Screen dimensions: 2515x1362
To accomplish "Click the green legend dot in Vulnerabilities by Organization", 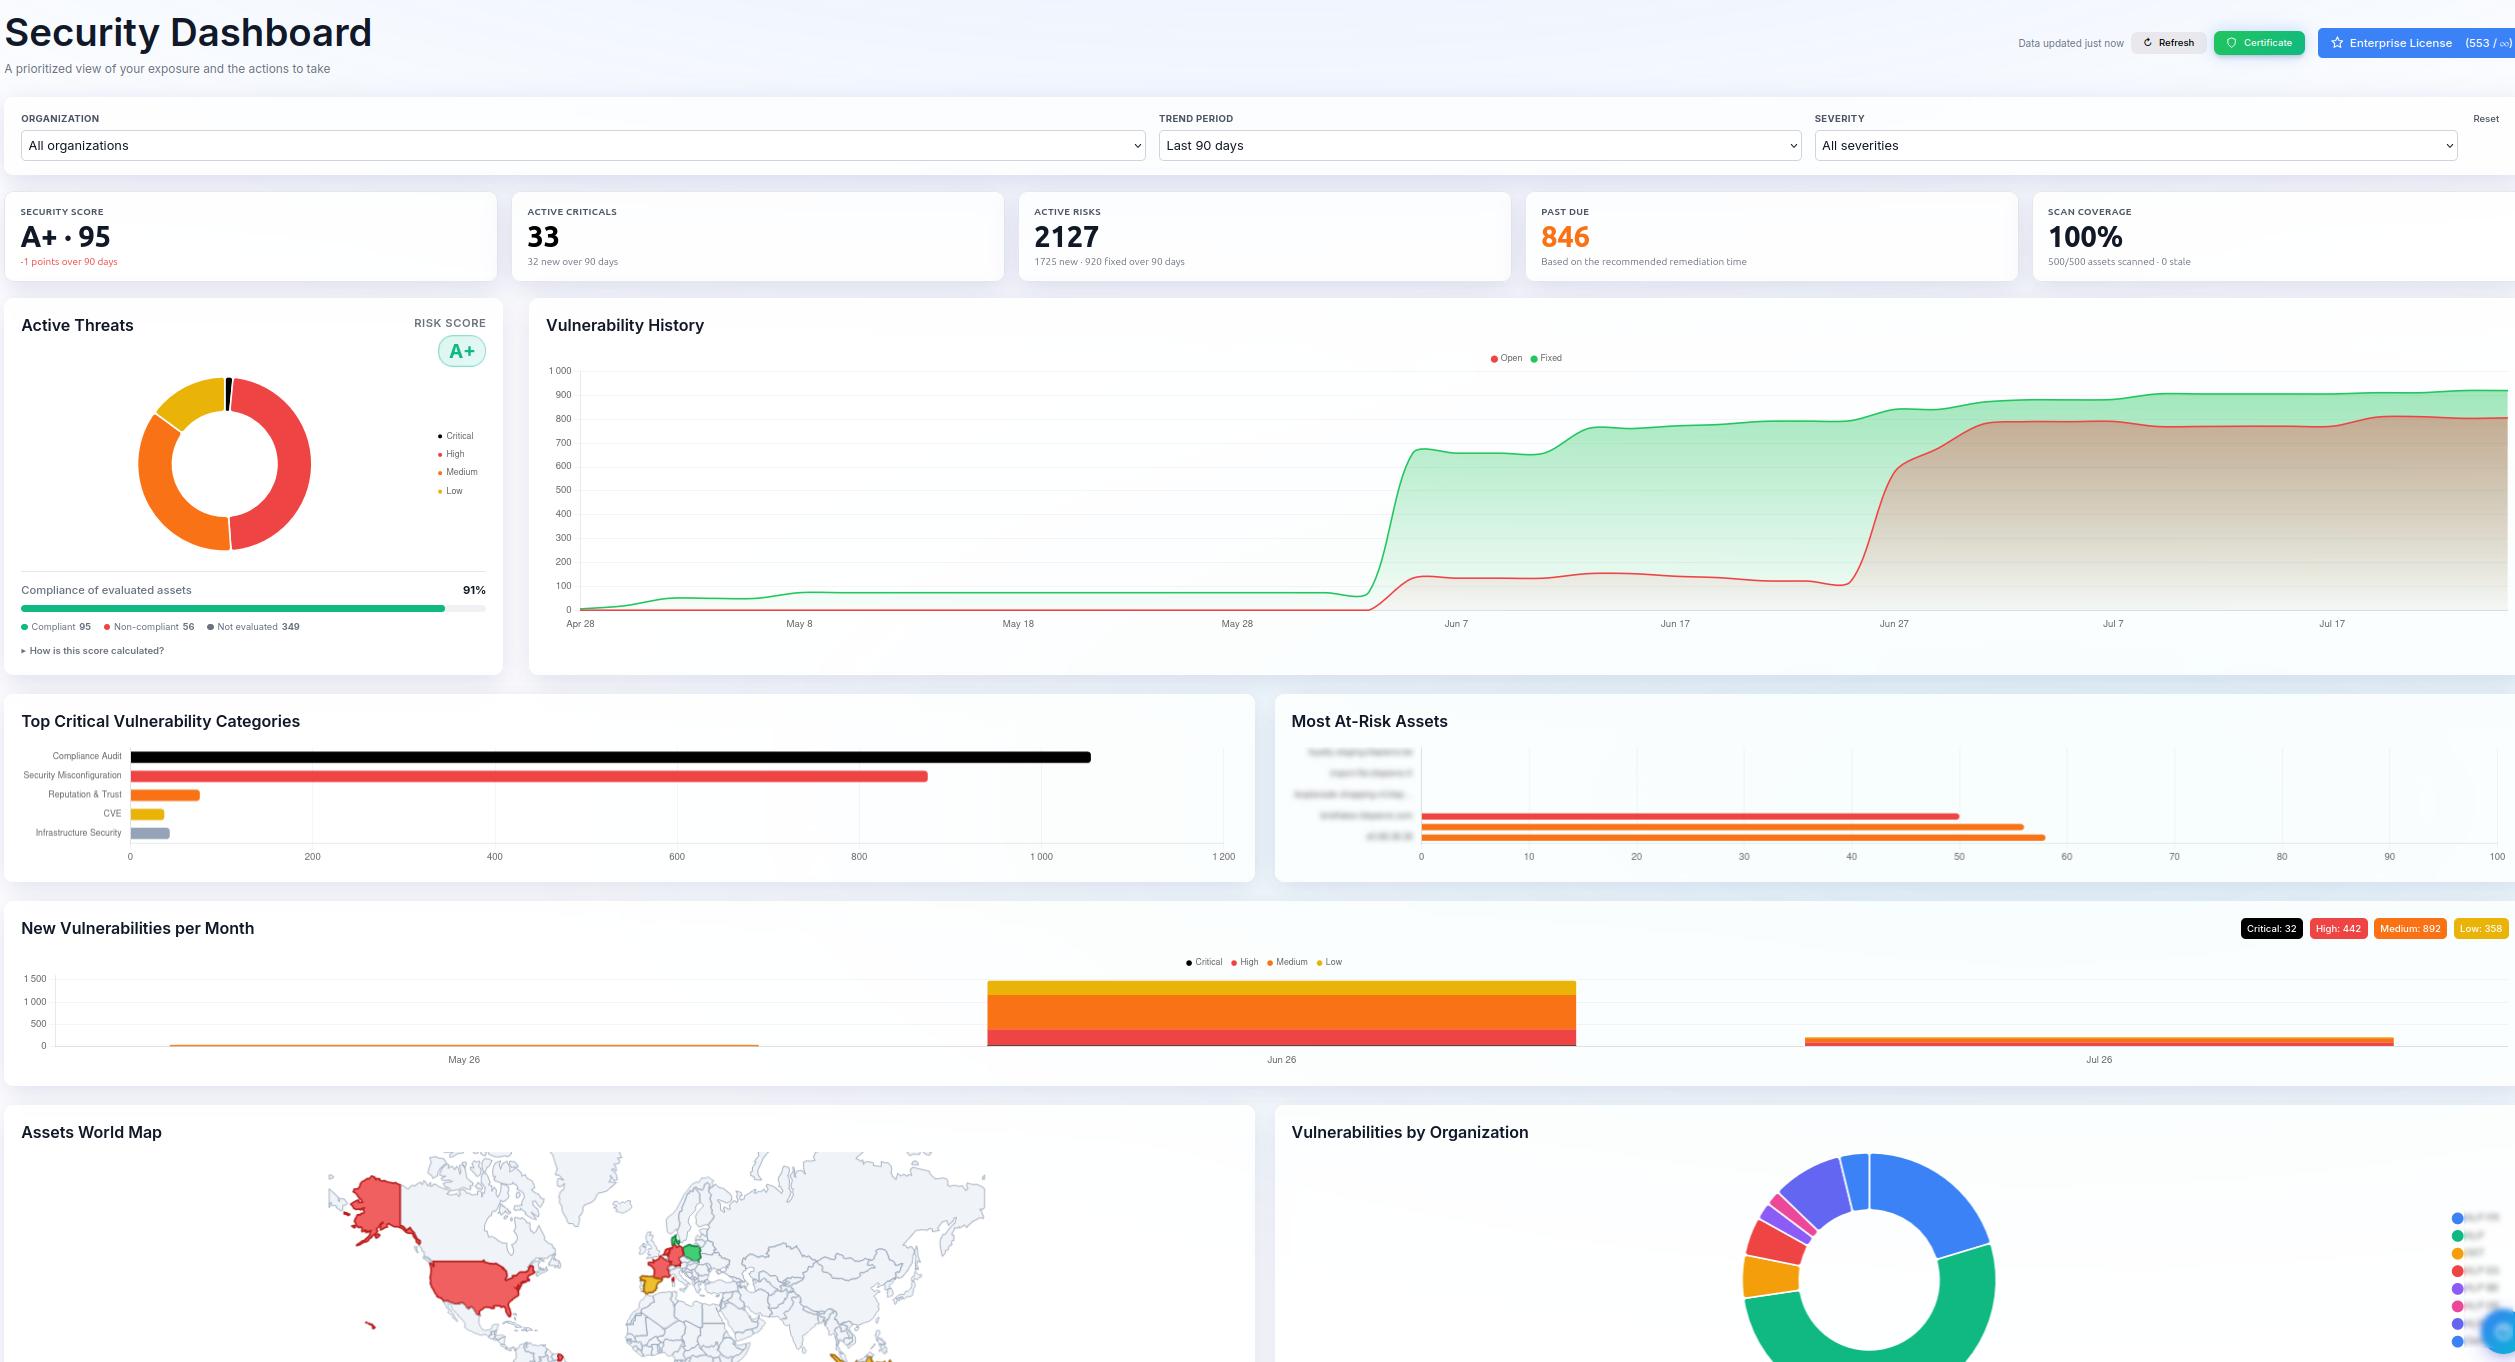I will pos(2457,1236).
